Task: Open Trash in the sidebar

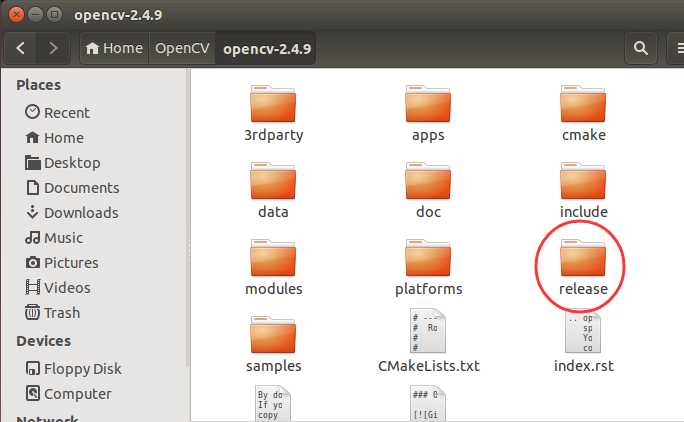Action: (52, 313)
